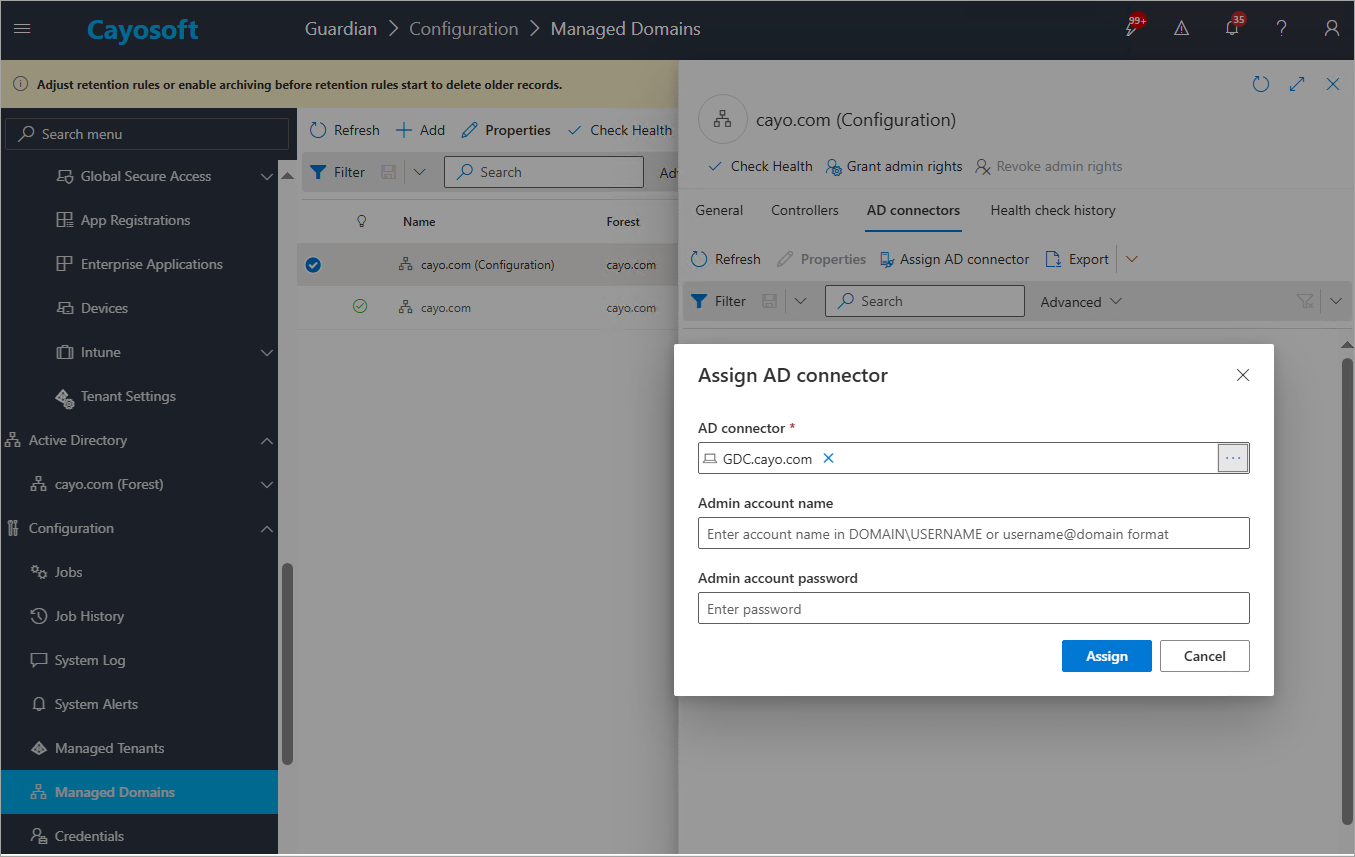Remove GDC.cayo.com from AD connector field
Image resolution: width=1355 pixels, height=857 pixels.
point(828,458)
